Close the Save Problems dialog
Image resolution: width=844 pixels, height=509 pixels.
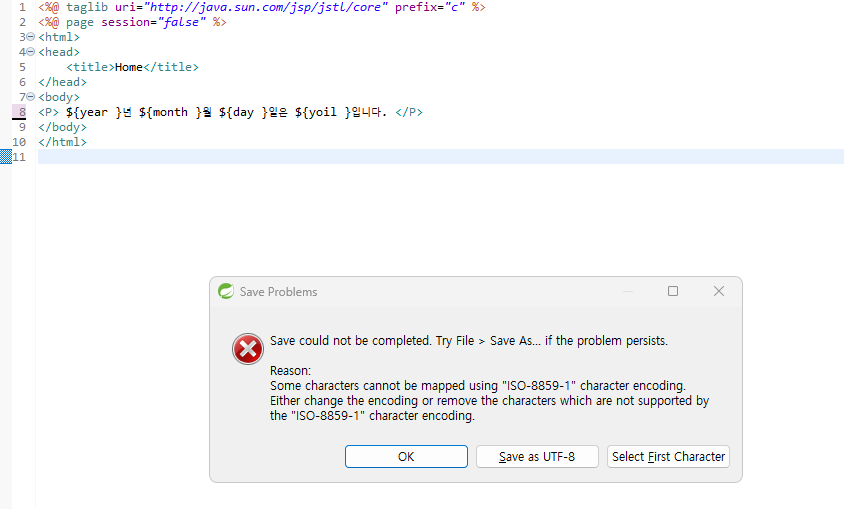click(719, 291)
